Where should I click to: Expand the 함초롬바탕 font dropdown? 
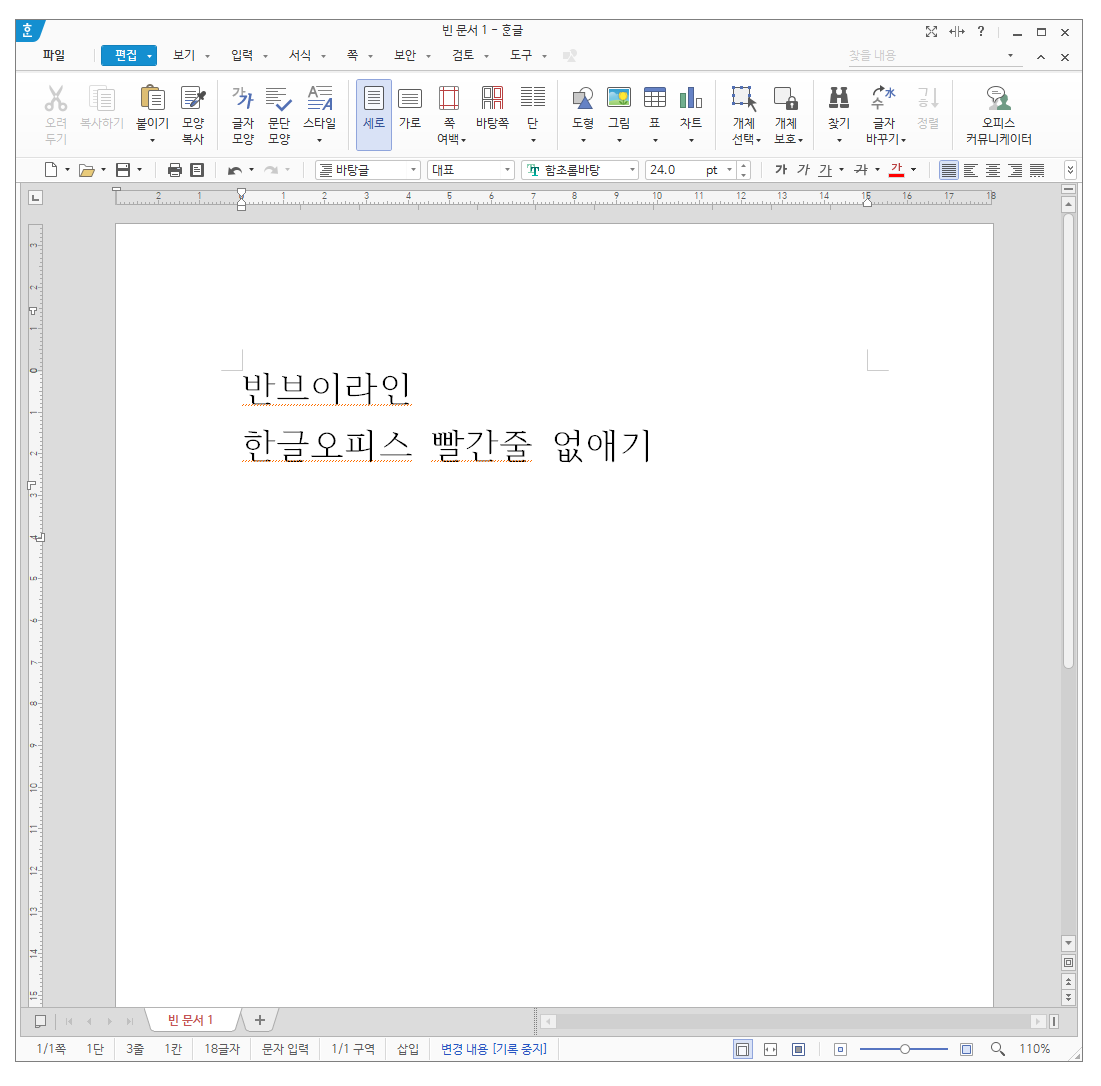point(632,170)
